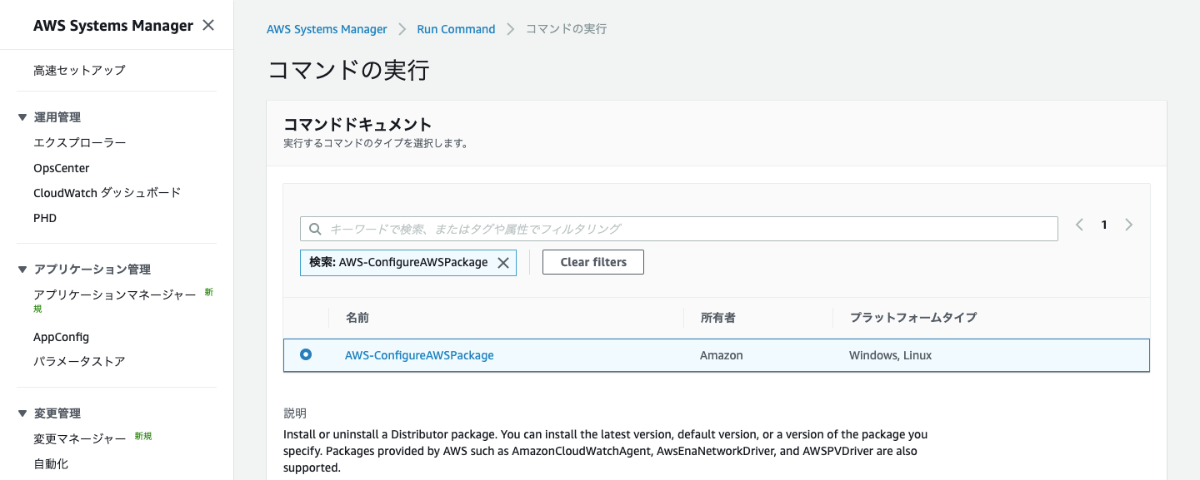The image size is (1200, 480).
Task: Go to previous page of documents
Action: click(1080, 225)
